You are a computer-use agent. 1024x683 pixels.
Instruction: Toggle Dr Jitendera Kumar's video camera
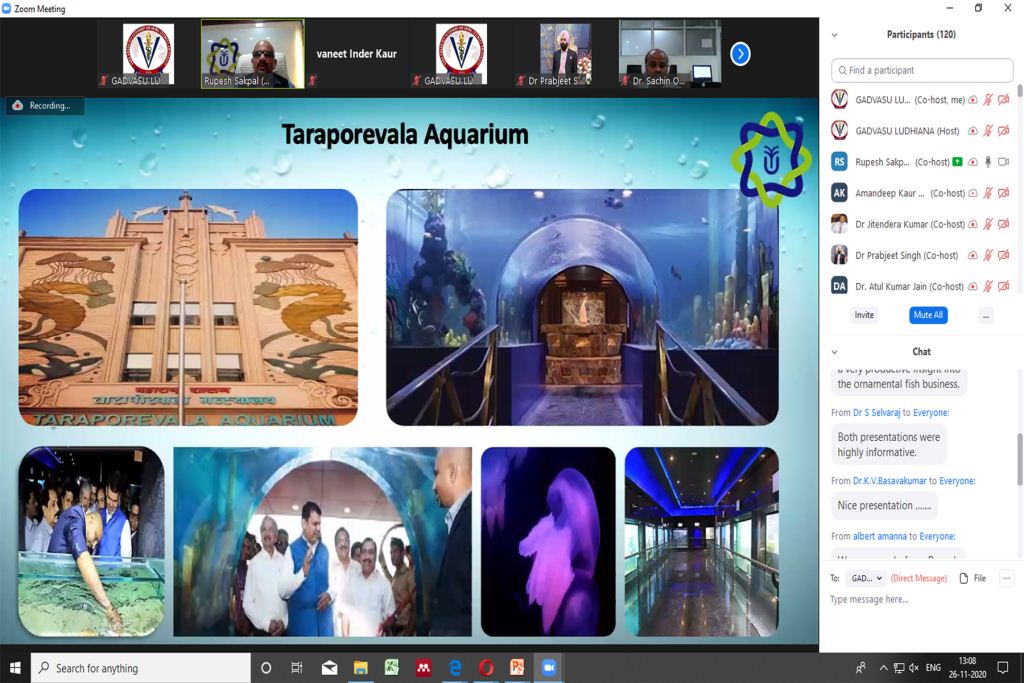tap(1004, 224)
